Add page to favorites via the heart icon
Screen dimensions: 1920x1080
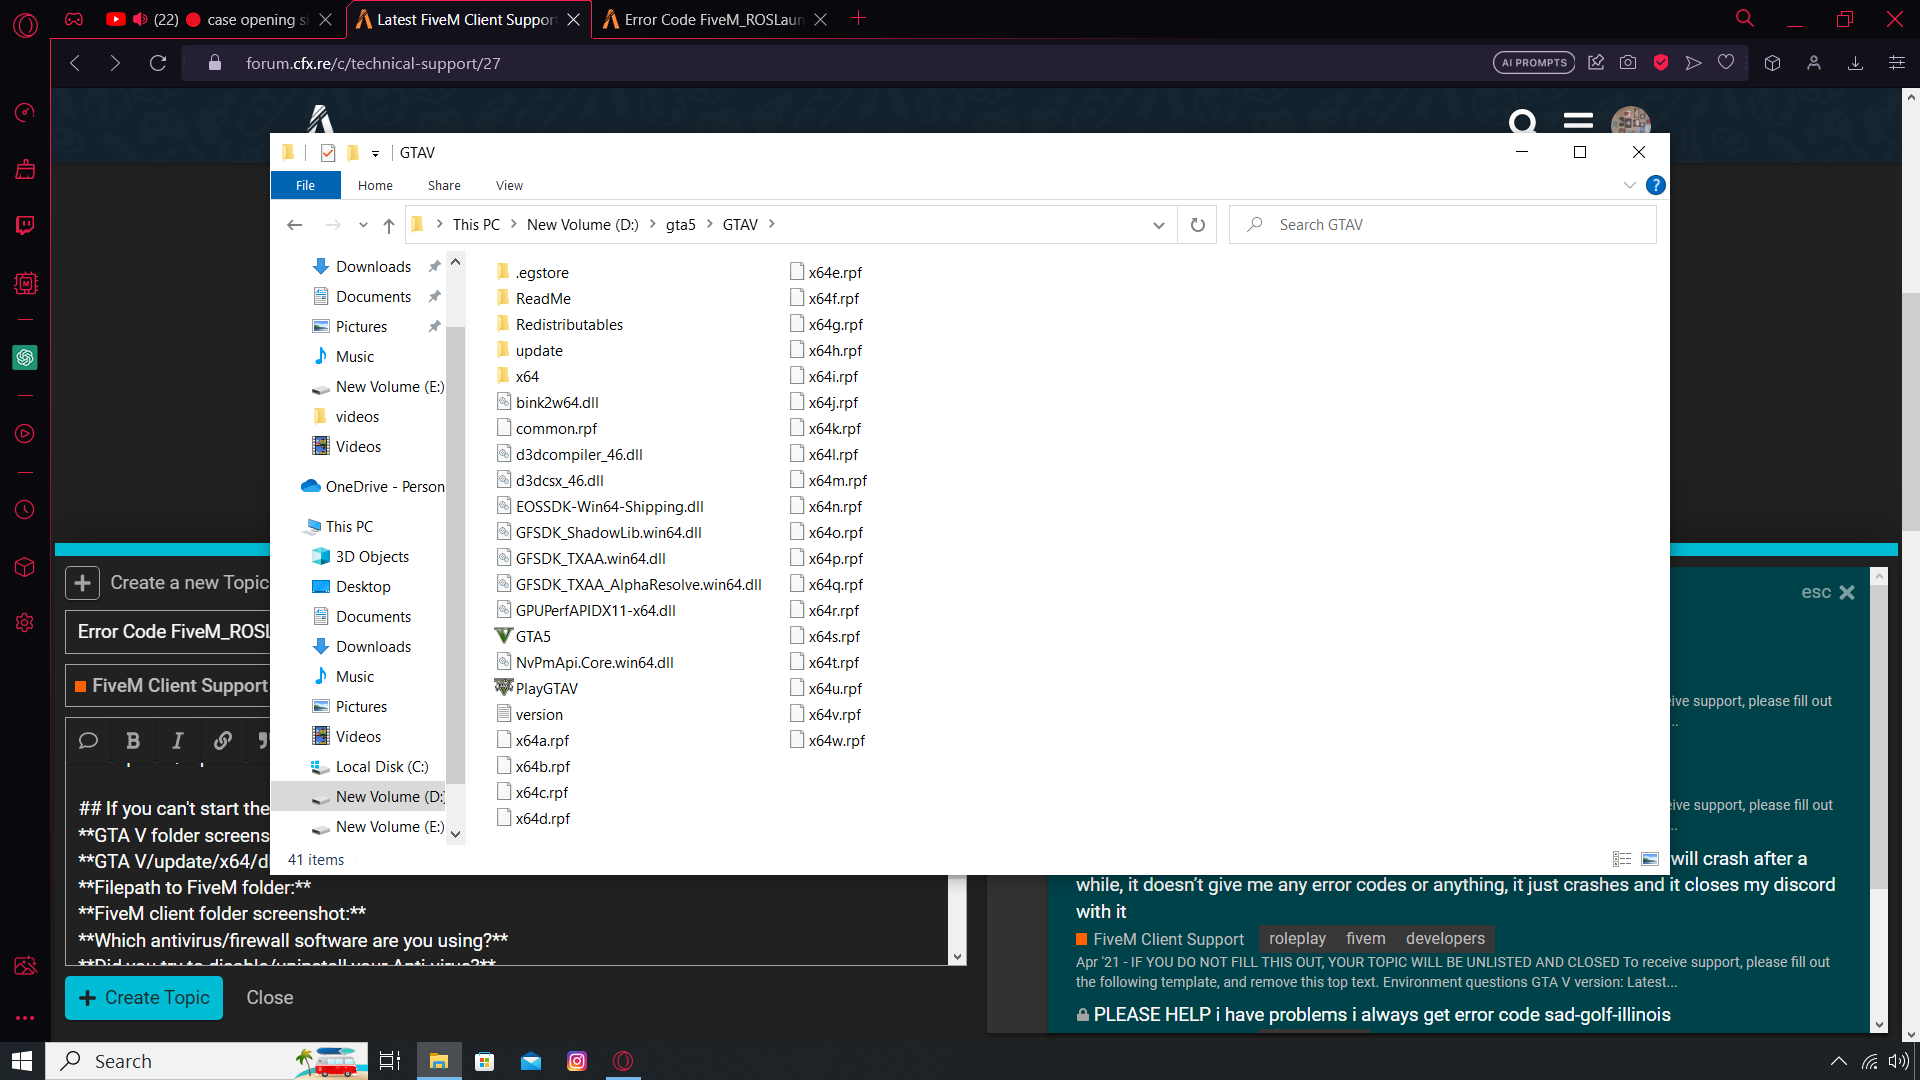click(1726, 62)
